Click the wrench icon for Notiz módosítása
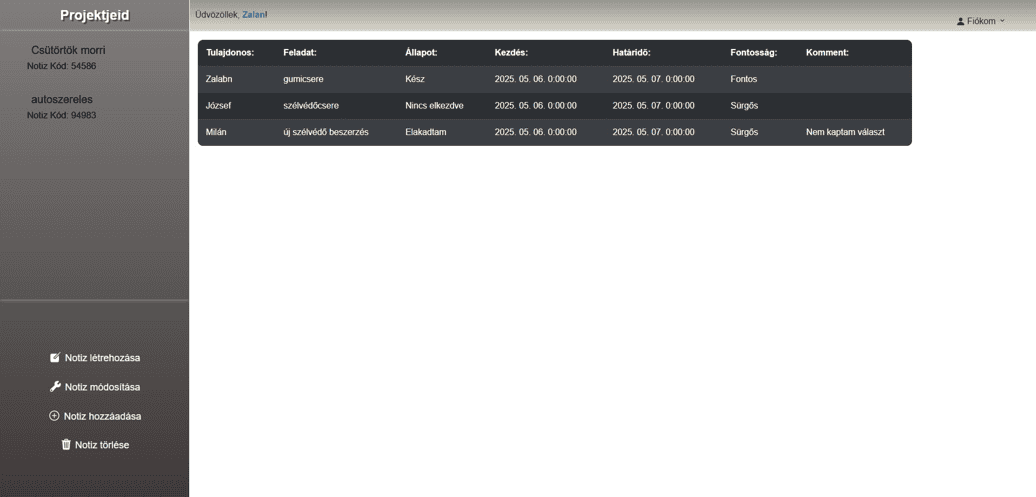 [x=55, y=387]
